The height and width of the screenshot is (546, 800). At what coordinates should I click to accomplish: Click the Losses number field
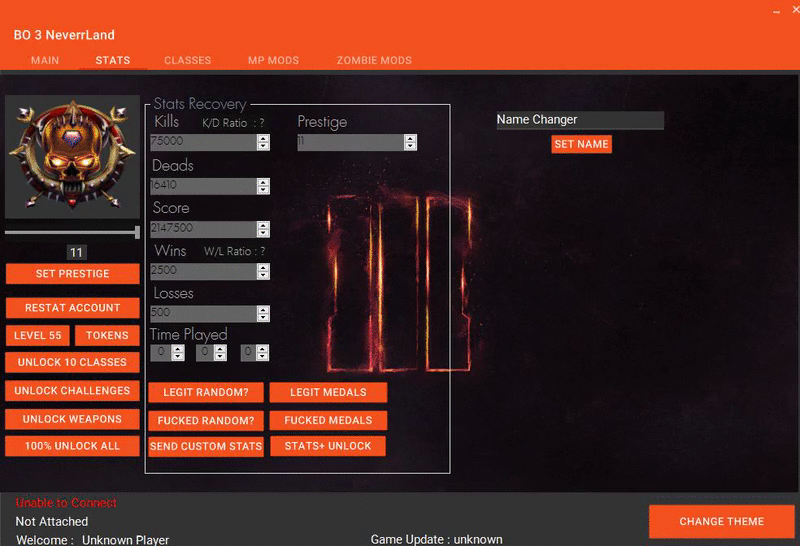tap(204, 313)
